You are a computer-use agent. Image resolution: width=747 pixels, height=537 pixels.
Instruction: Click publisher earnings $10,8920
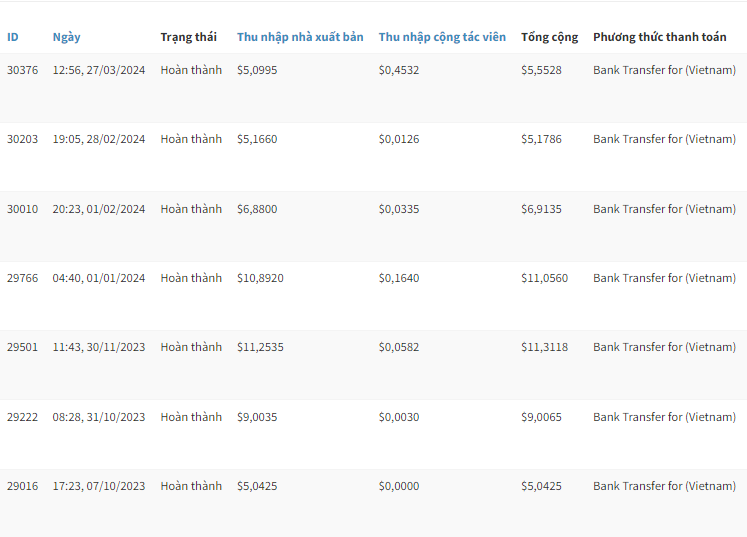pos(260,278)
